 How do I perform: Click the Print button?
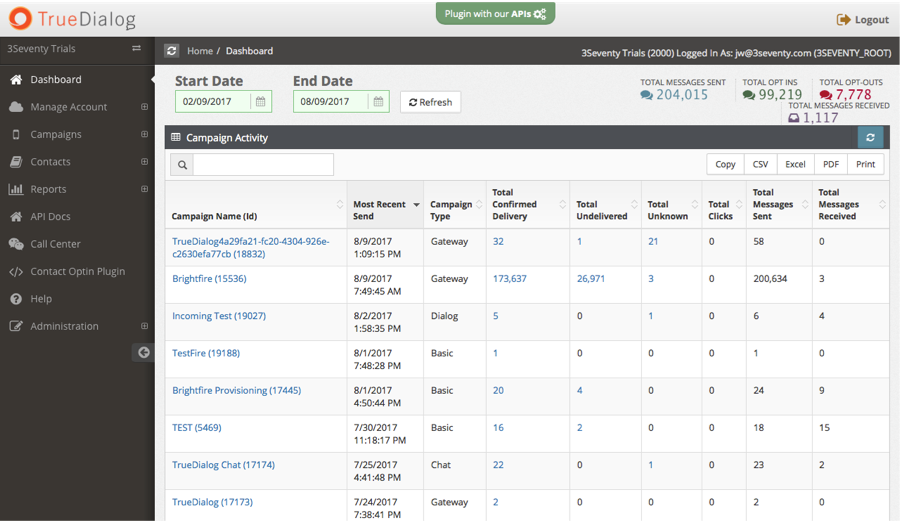point(866,164)
